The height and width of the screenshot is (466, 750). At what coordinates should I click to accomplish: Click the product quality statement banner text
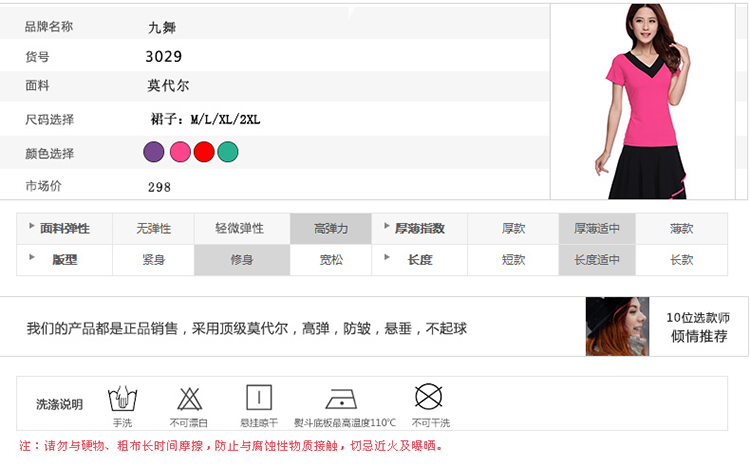pyautogui.click(x=247, y=329)
